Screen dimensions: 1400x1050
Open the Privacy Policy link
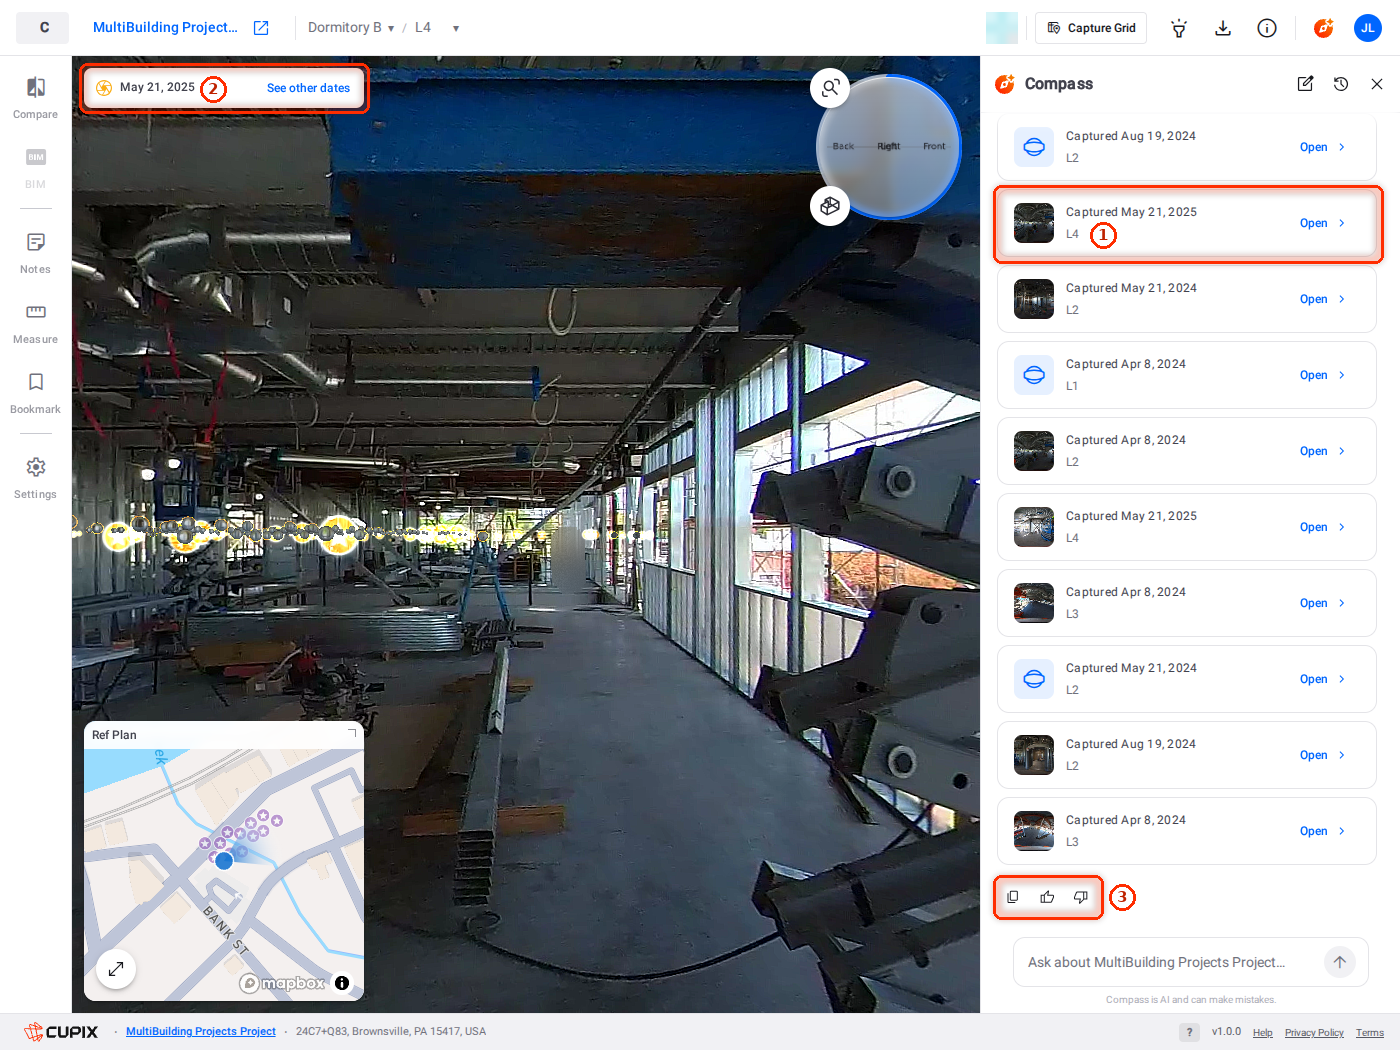tap(1314, 1033)
